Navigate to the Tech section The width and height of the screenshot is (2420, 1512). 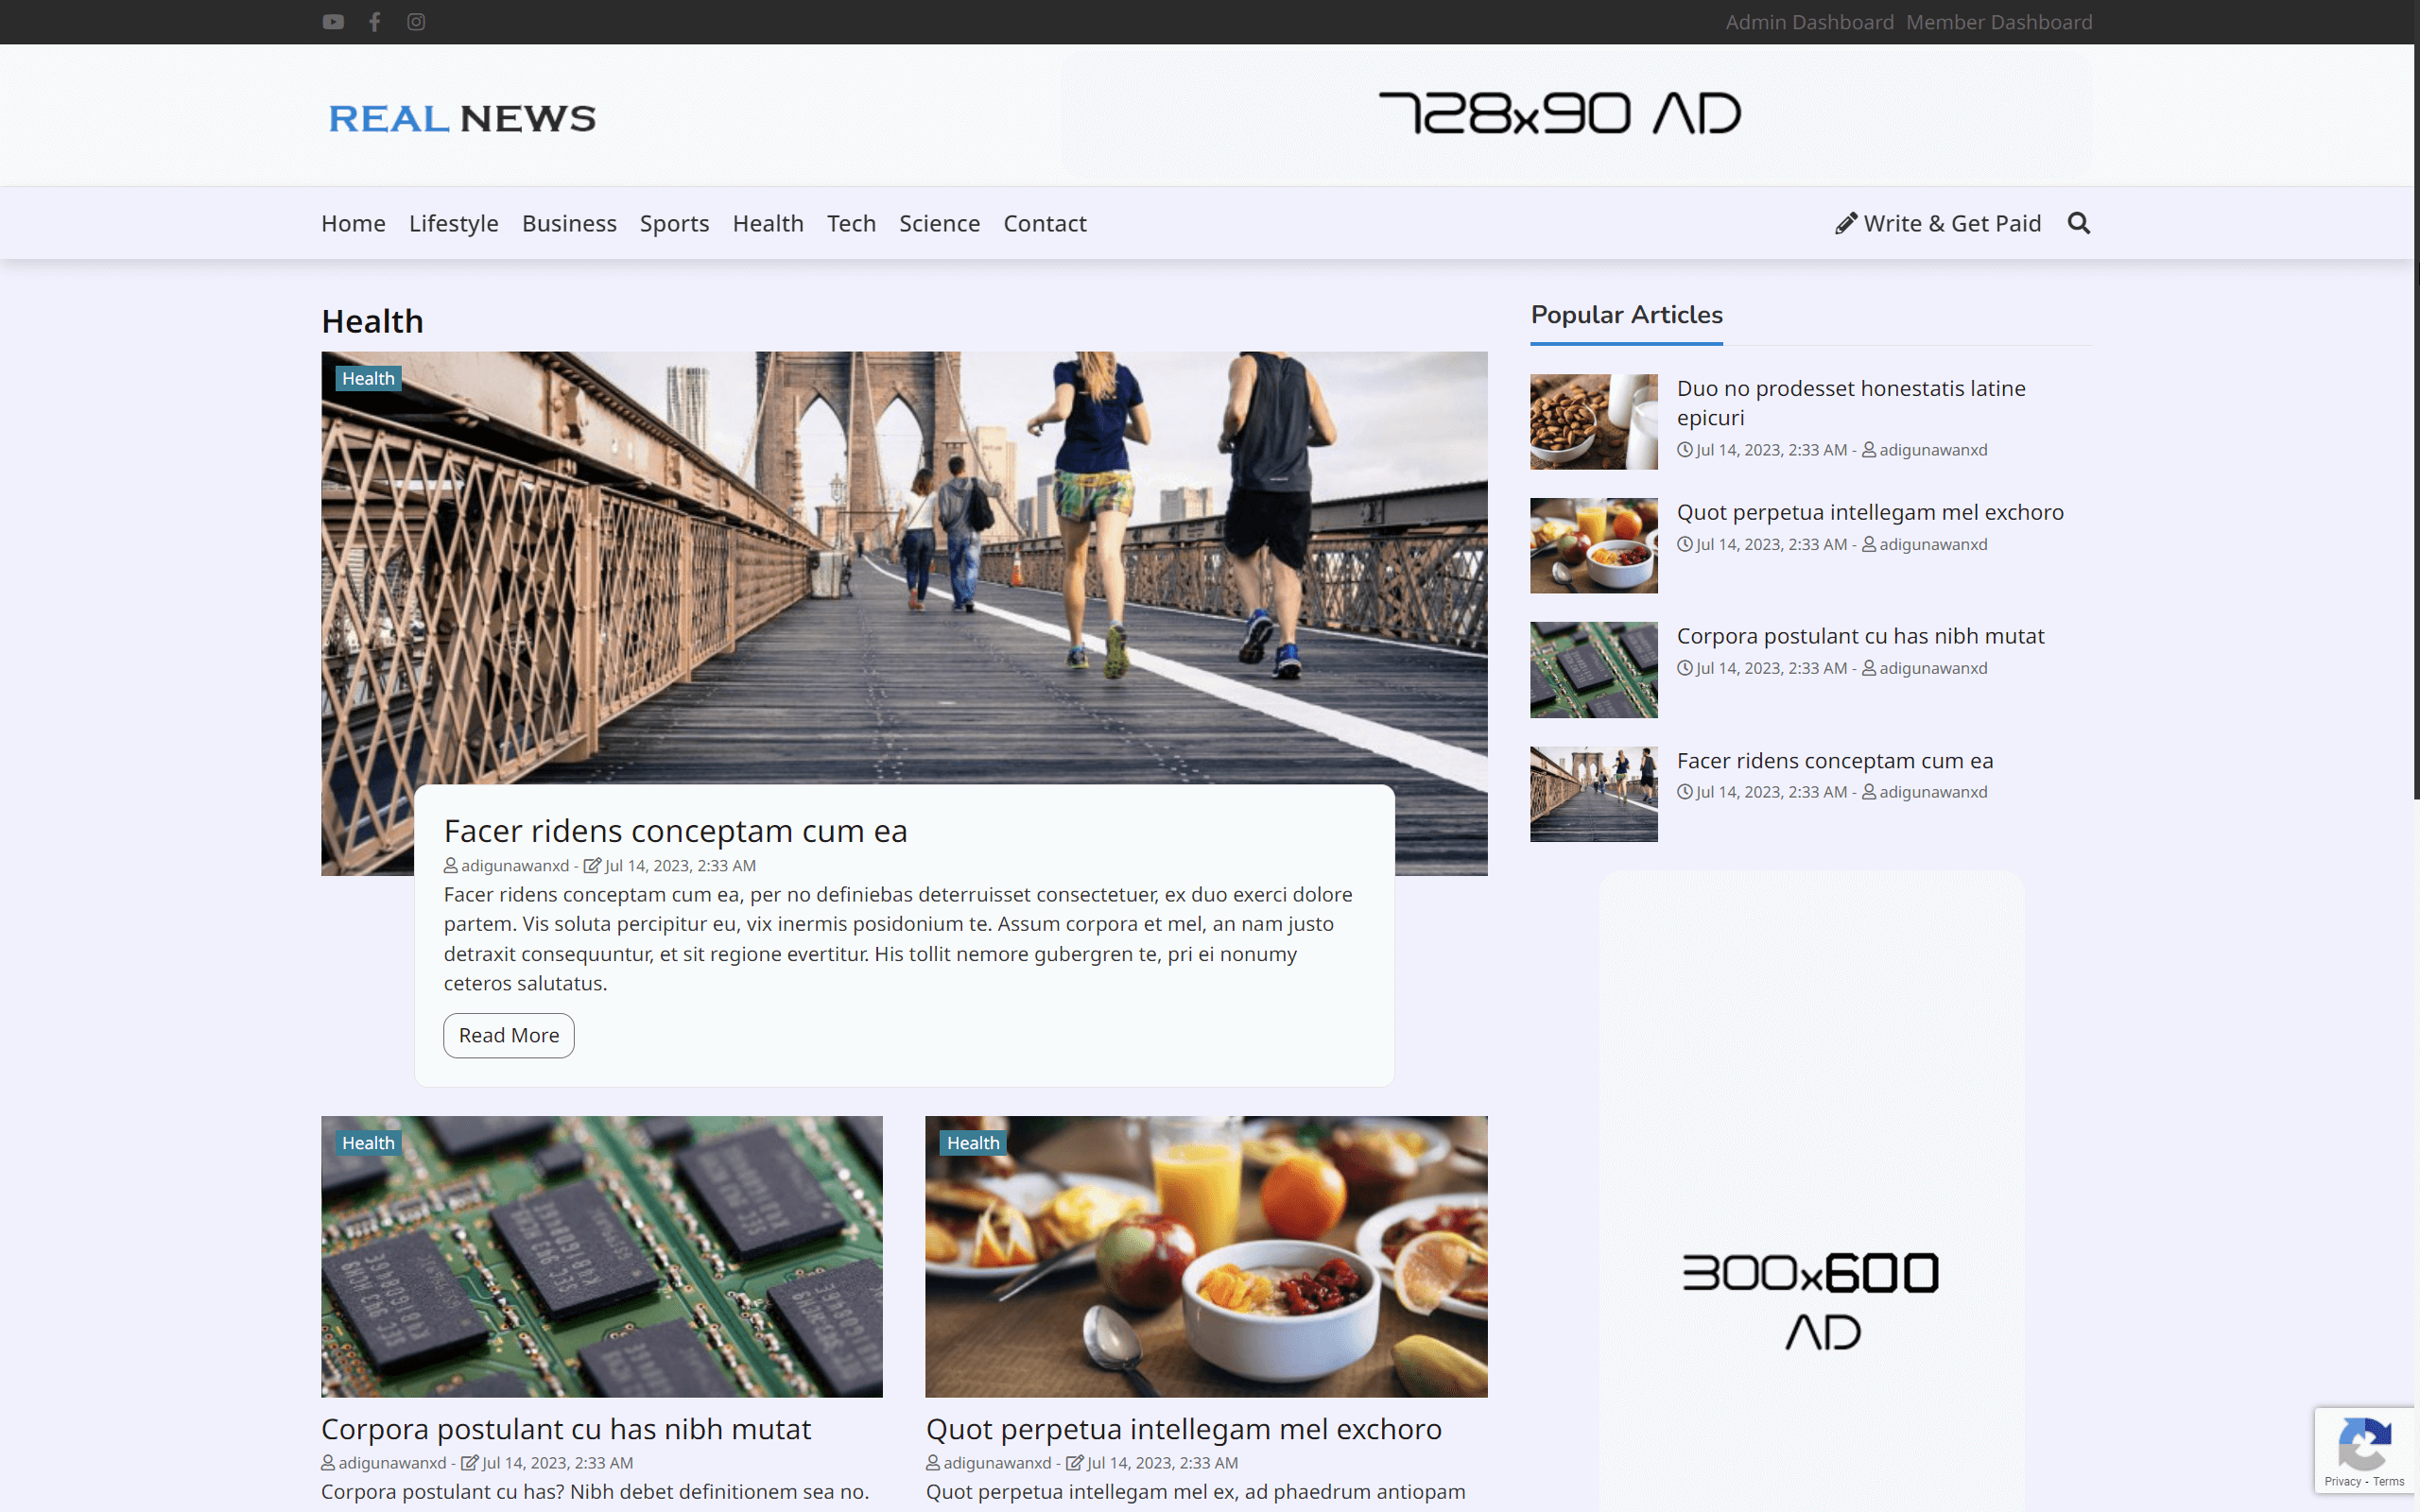[x=851, y=223]
